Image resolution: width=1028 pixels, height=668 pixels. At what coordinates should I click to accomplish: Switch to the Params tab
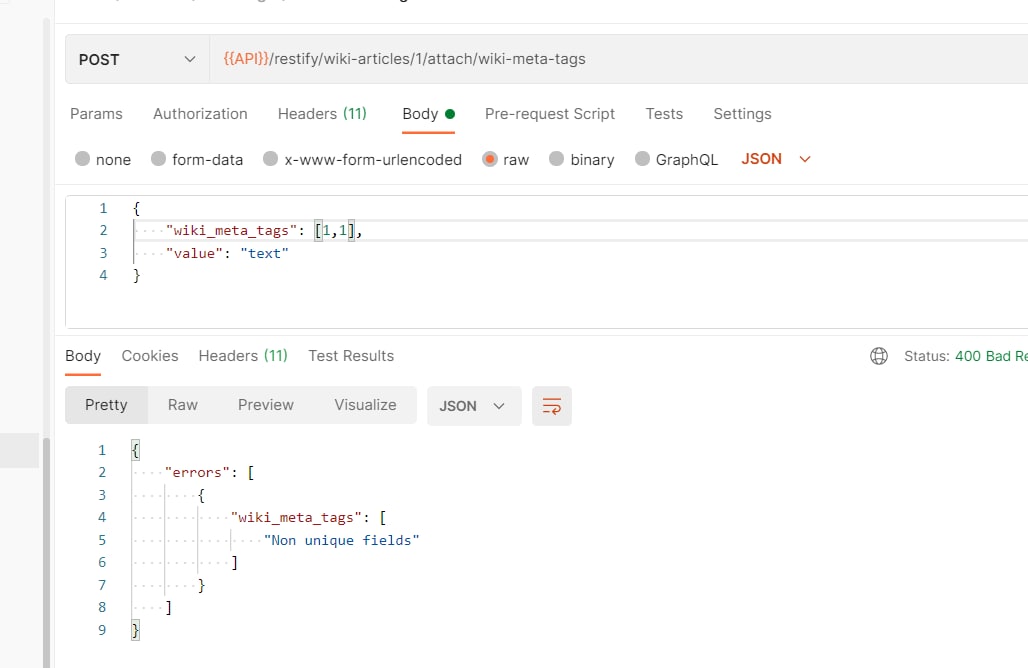tap(96, 114)
